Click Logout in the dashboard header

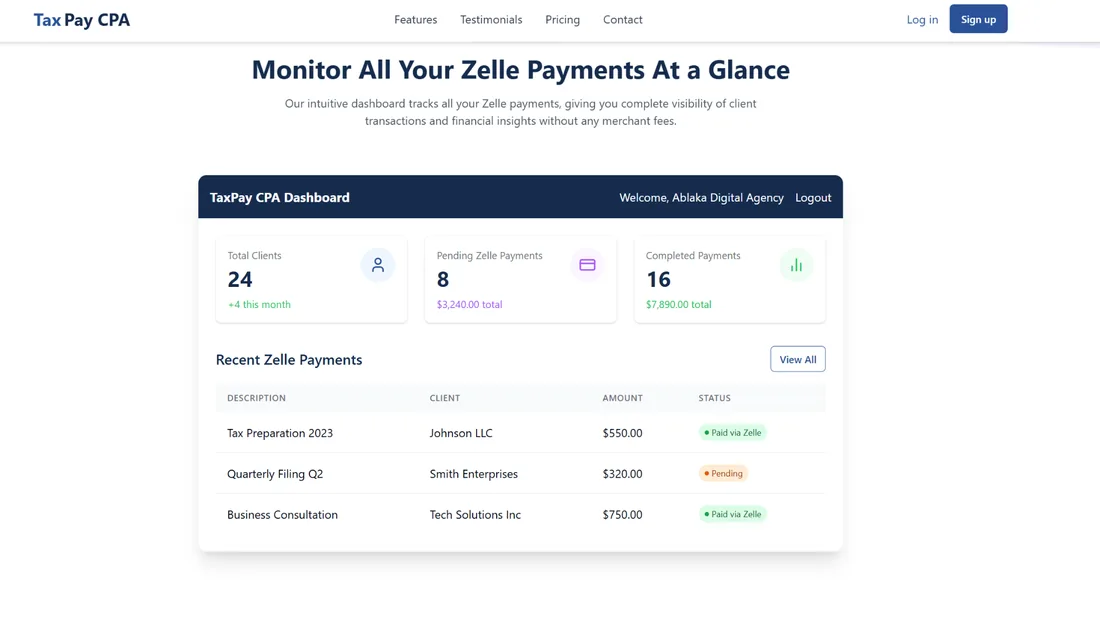(813, 198)
